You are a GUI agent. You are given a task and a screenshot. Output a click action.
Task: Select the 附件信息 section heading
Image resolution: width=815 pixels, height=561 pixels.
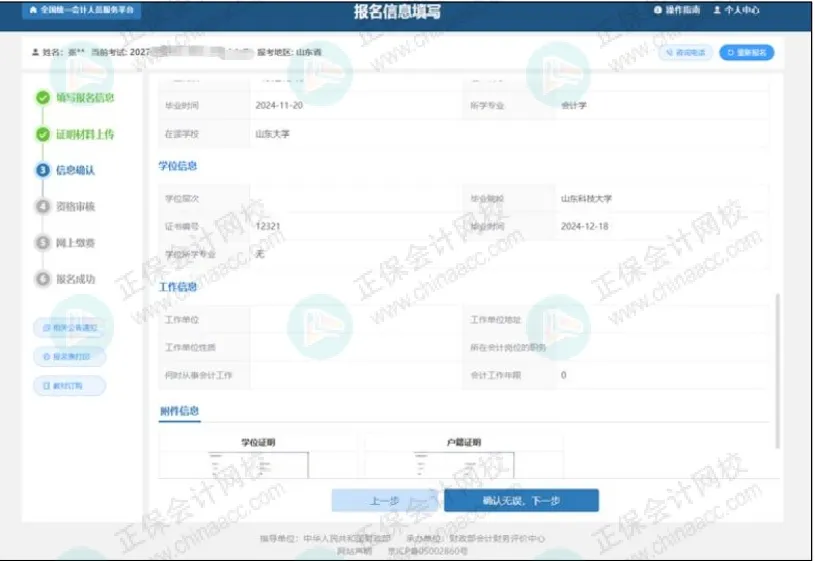point(179,411)
